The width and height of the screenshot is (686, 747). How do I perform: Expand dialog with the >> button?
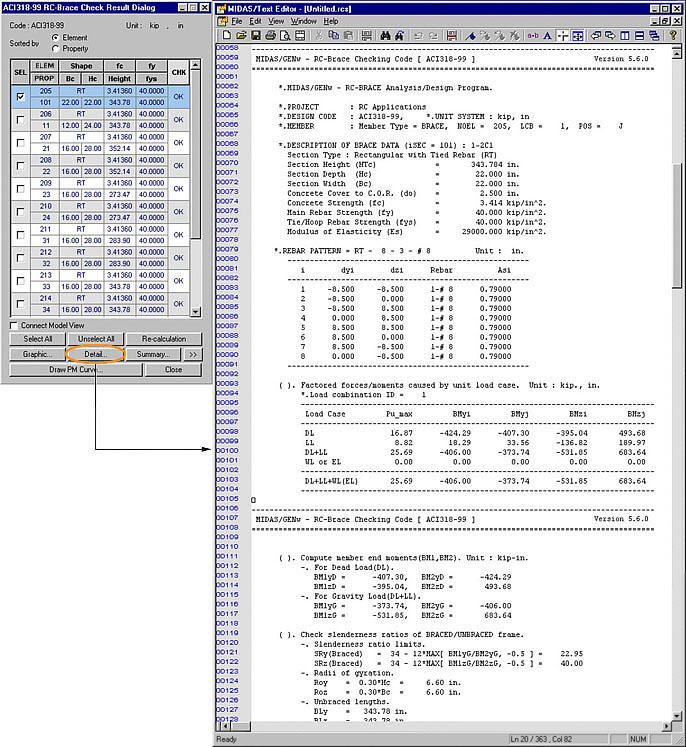[193, 354]
